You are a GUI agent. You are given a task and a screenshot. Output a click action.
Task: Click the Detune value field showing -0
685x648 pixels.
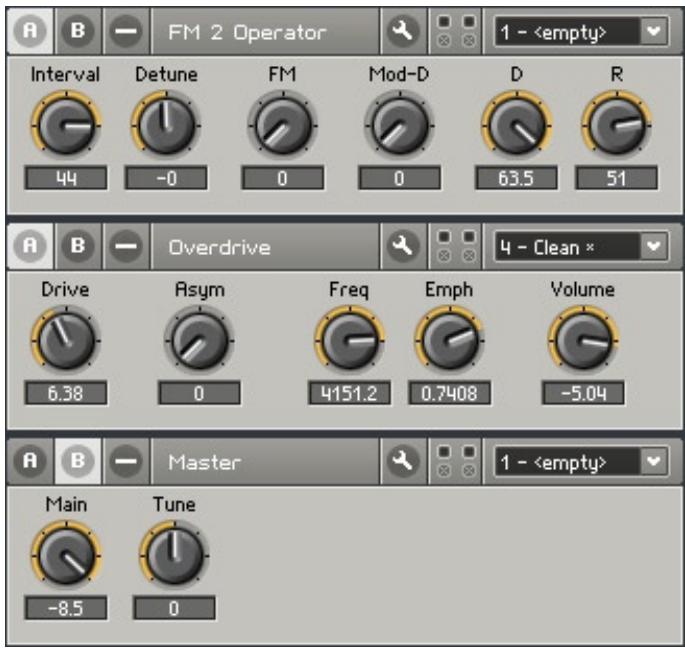(x=166, y=178)
